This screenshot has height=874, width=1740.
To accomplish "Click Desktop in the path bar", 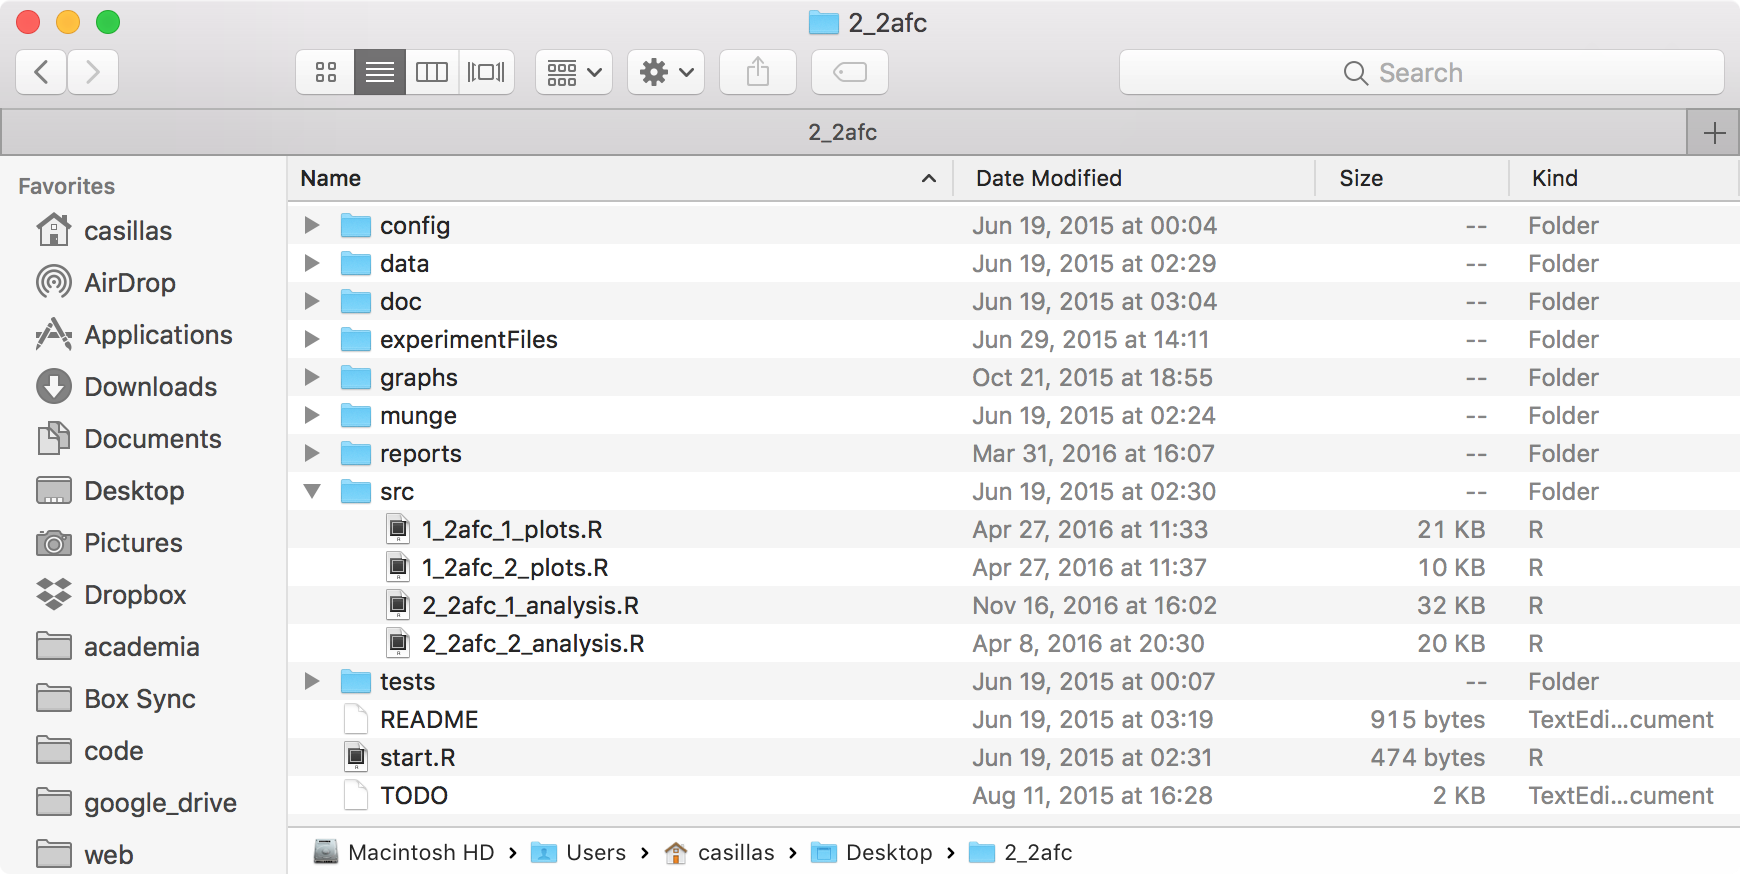I will click(x=888, y=852).
